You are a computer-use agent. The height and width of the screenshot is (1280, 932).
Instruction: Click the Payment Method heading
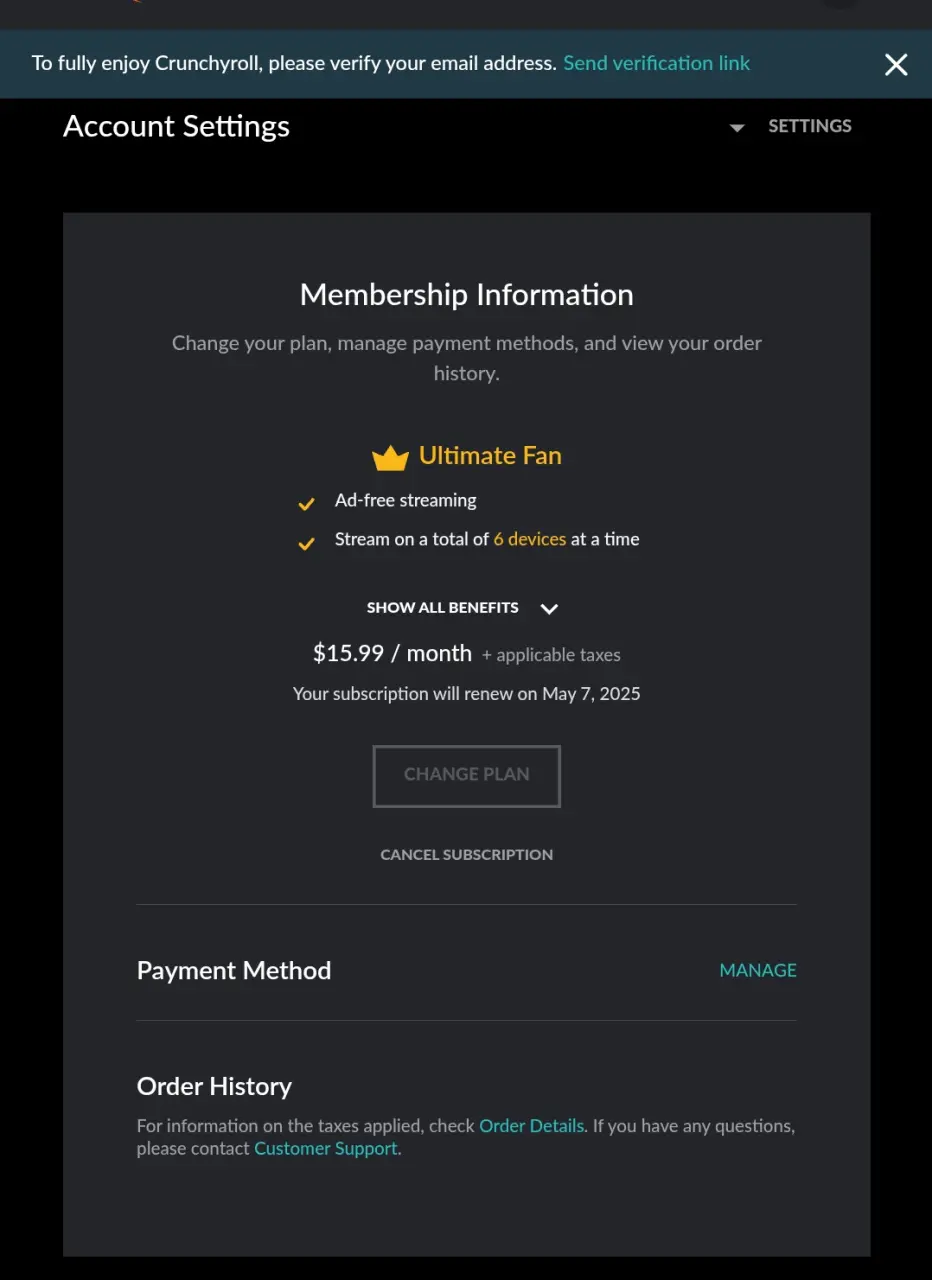234,971
